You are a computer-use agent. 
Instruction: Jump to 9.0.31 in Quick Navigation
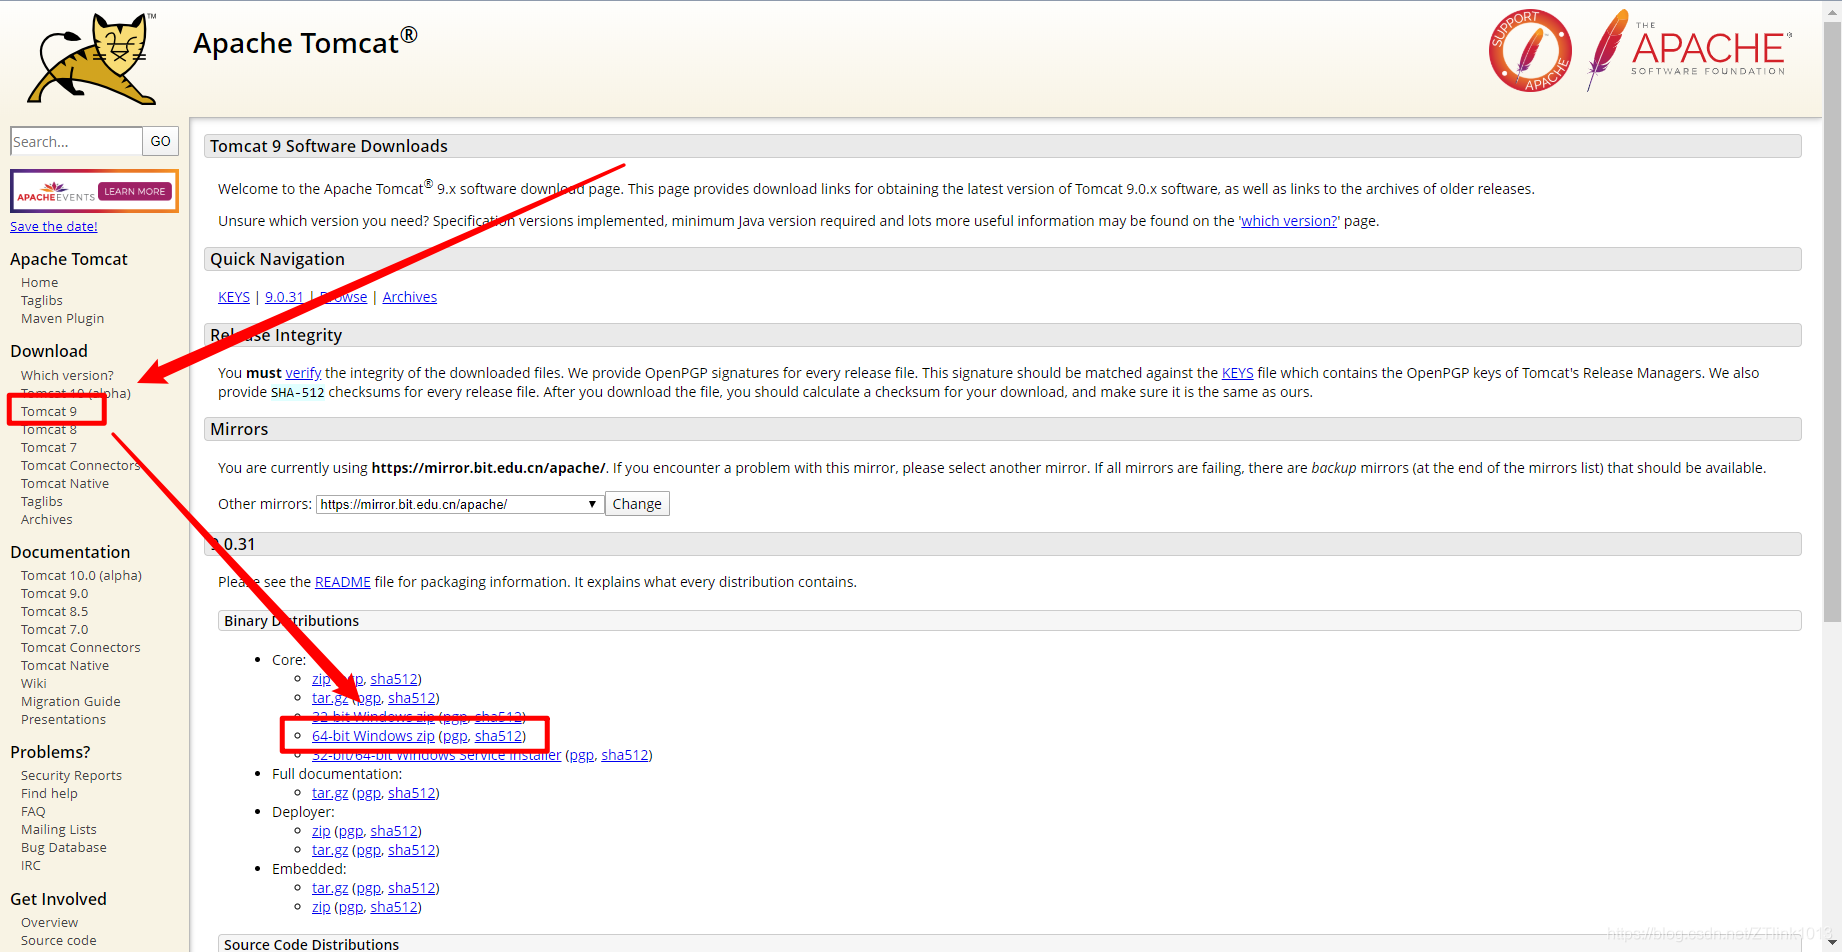click(x=284, y=297)
